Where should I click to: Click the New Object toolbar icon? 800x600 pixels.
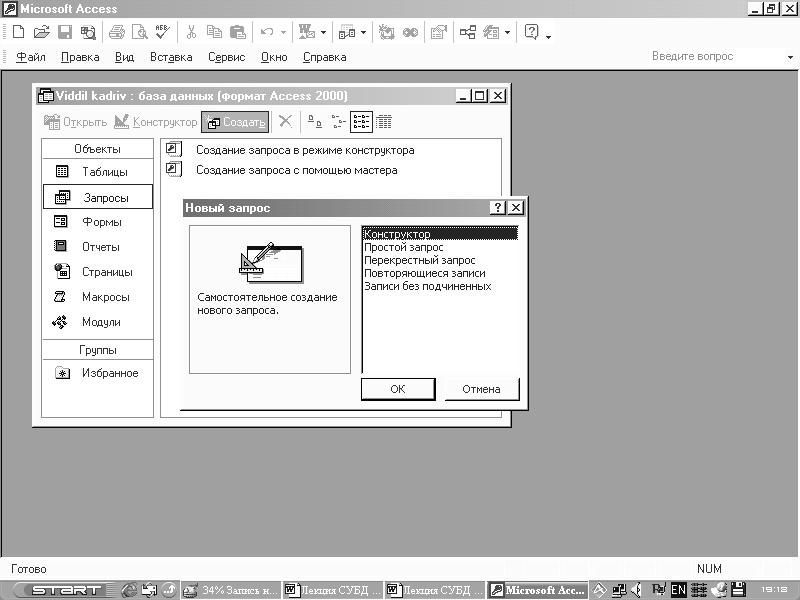pyautogui.click(x=491, y=32)
